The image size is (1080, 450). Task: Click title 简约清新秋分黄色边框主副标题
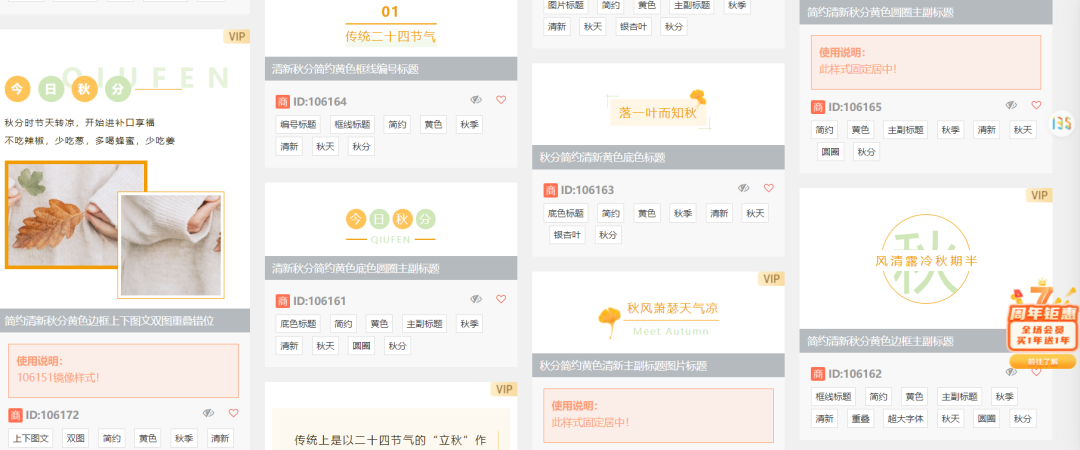880,341
